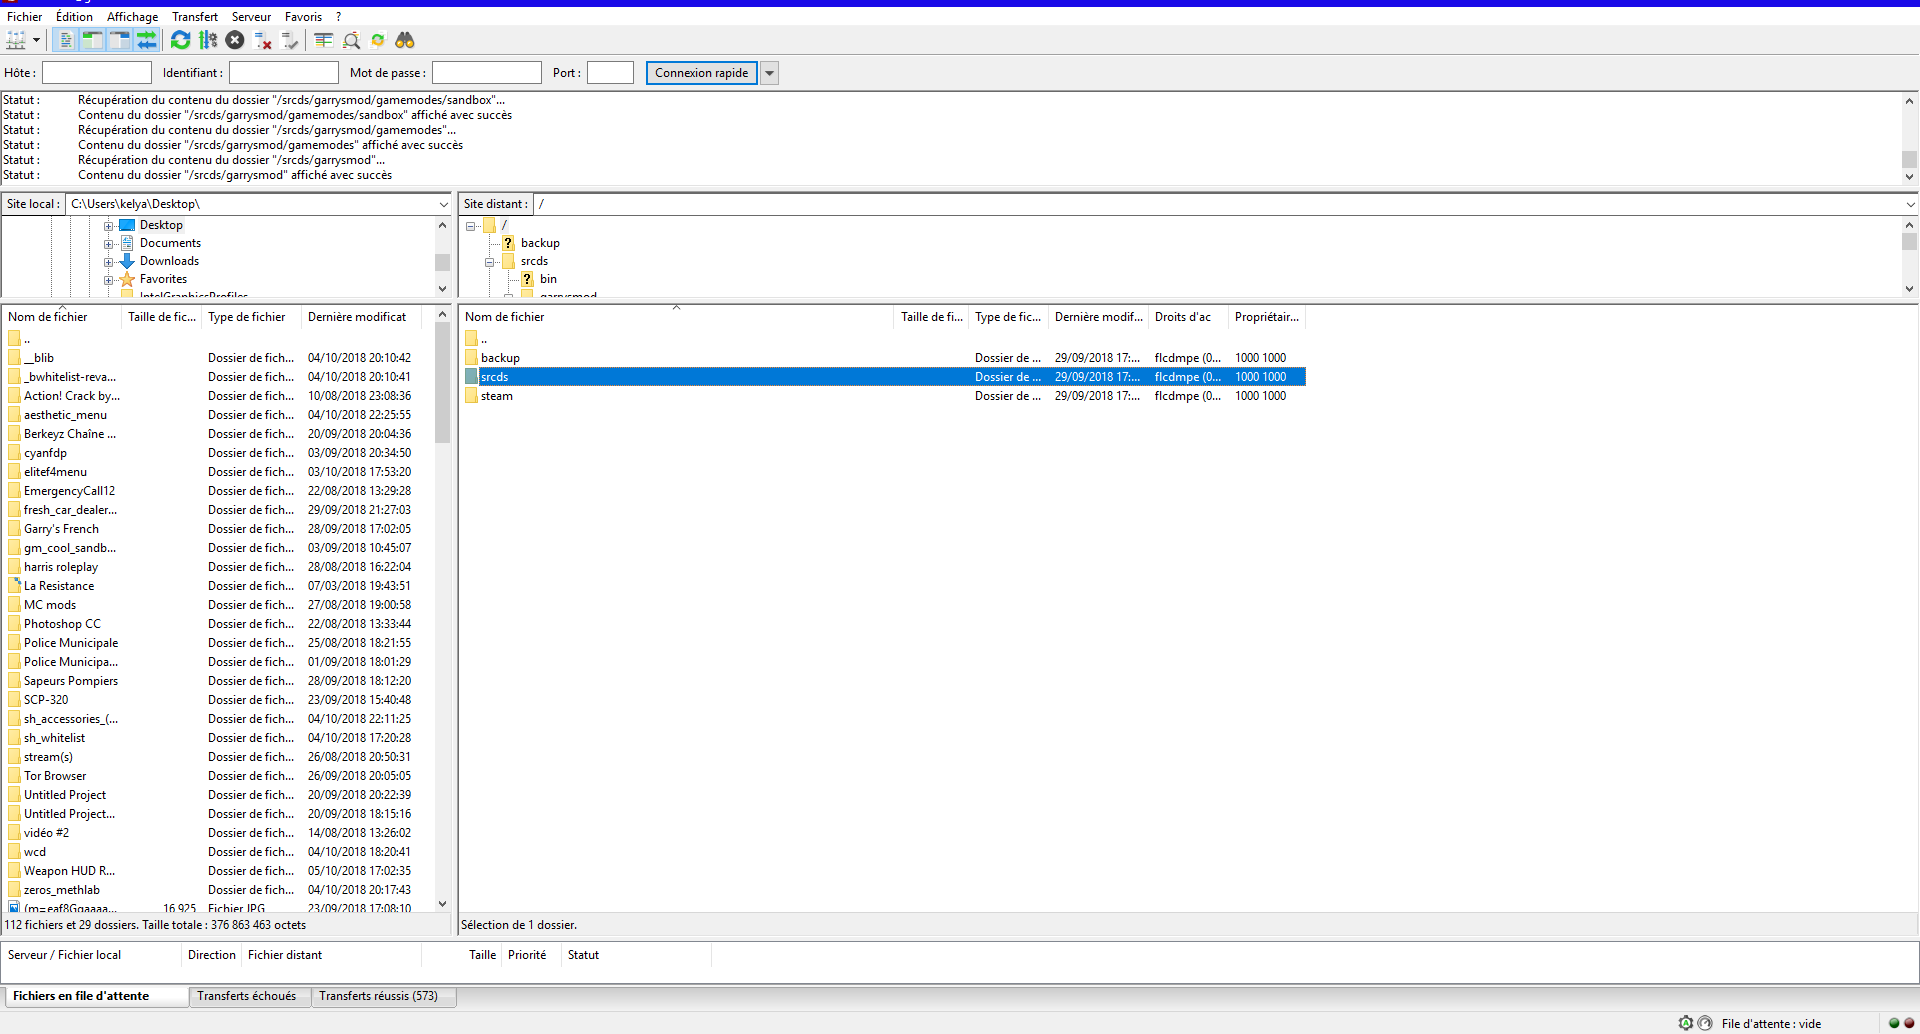Open the Fichier menu
This screenshot has width=1920, height=1034.
point(24,17)
